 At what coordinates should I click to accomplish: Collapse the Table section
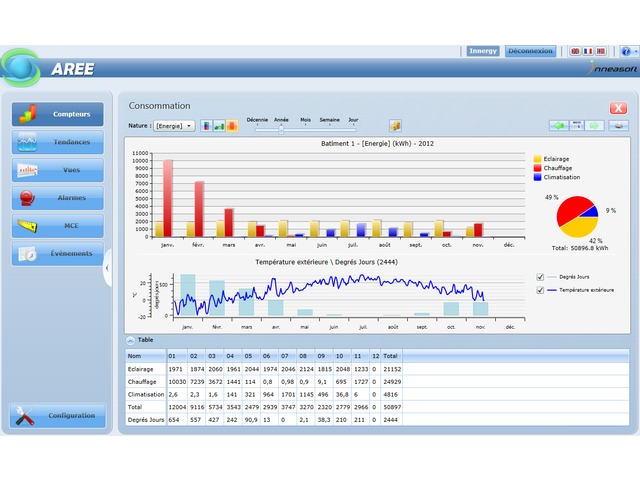click(x=130, y=340)
